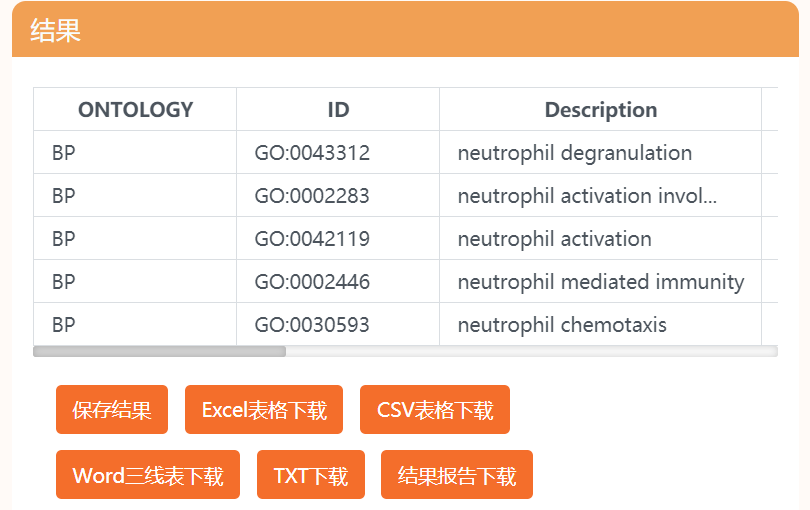Click the TXT下载 button
Image resolution: width=810 pixels, height=510 pixels.
point(311,475)
